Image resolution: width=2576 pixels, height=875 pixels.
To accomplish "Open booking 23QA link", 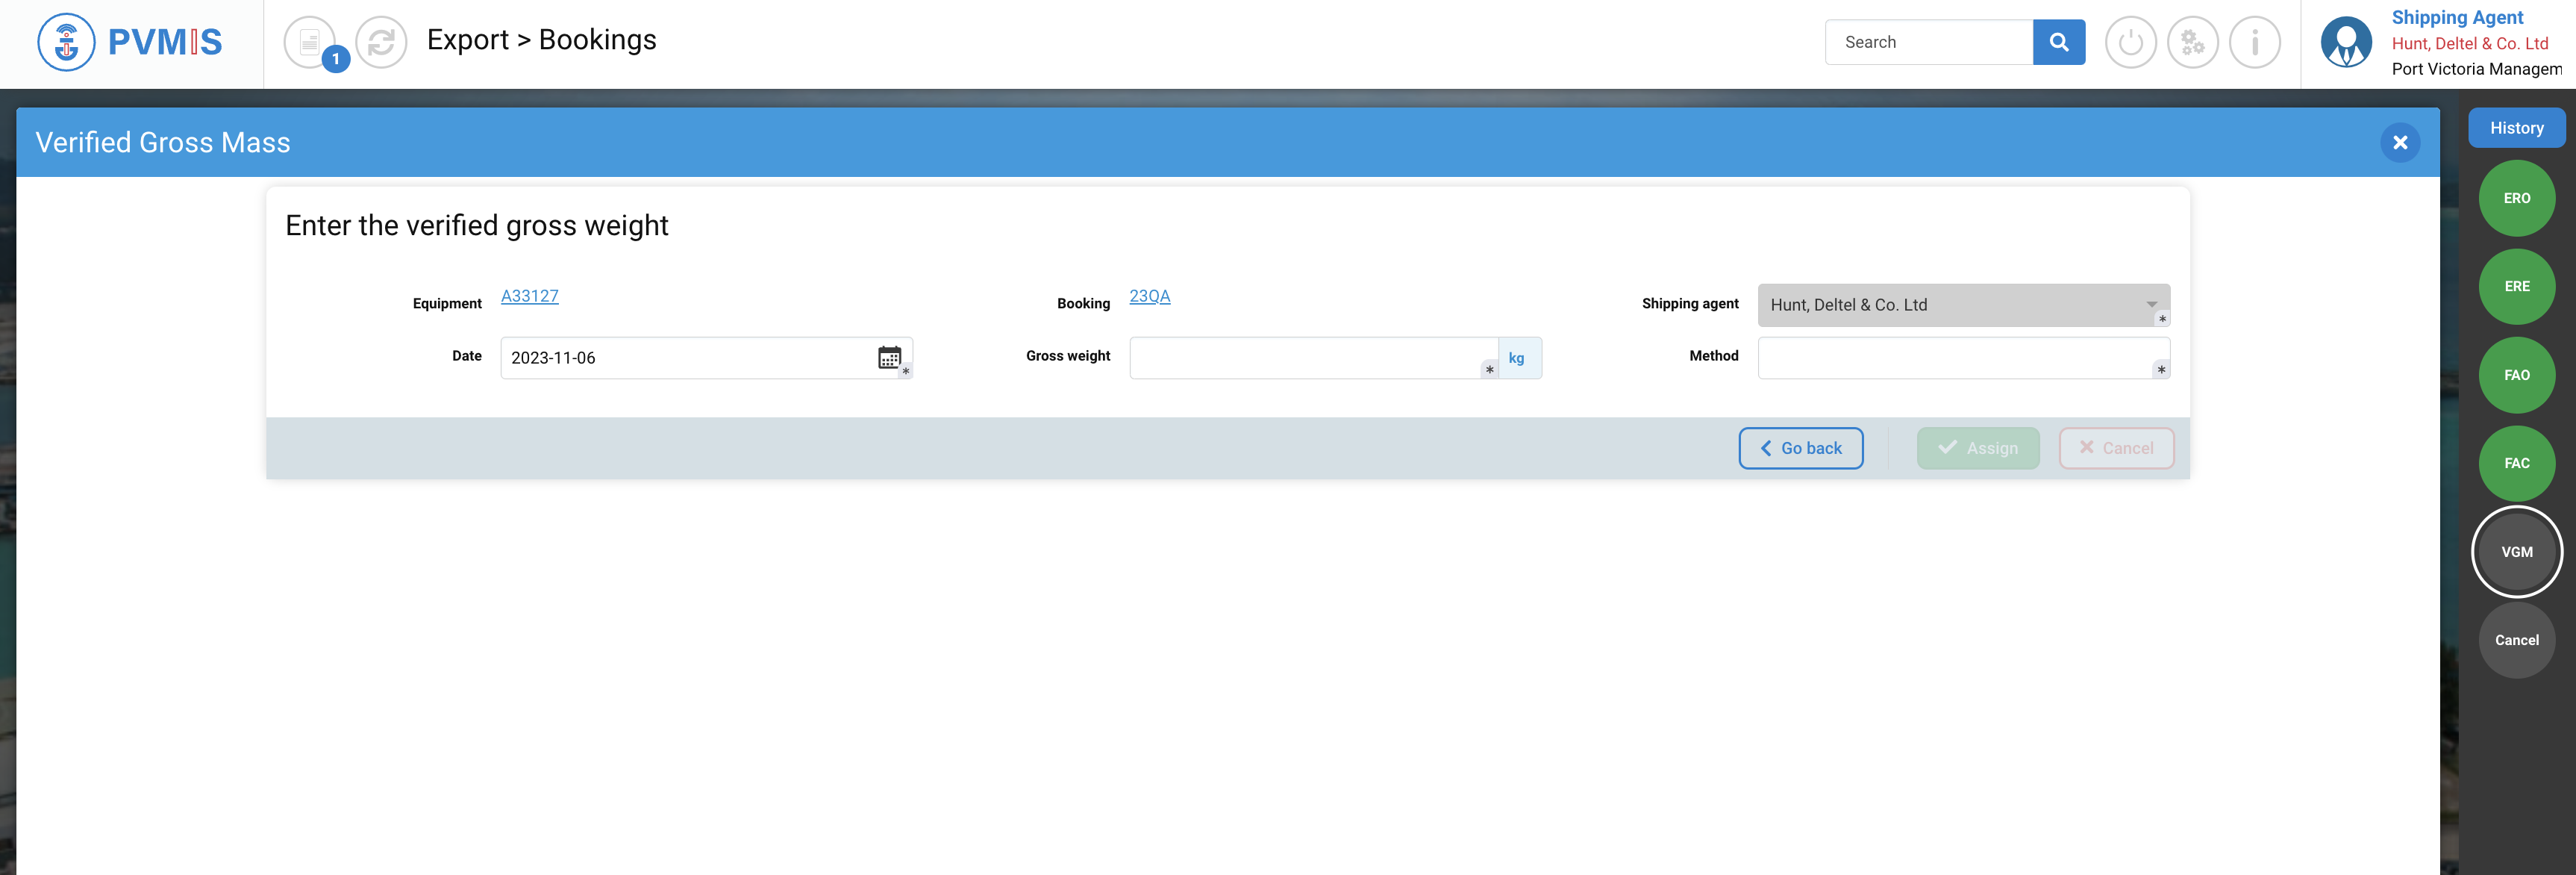I will click(1149, 296).
